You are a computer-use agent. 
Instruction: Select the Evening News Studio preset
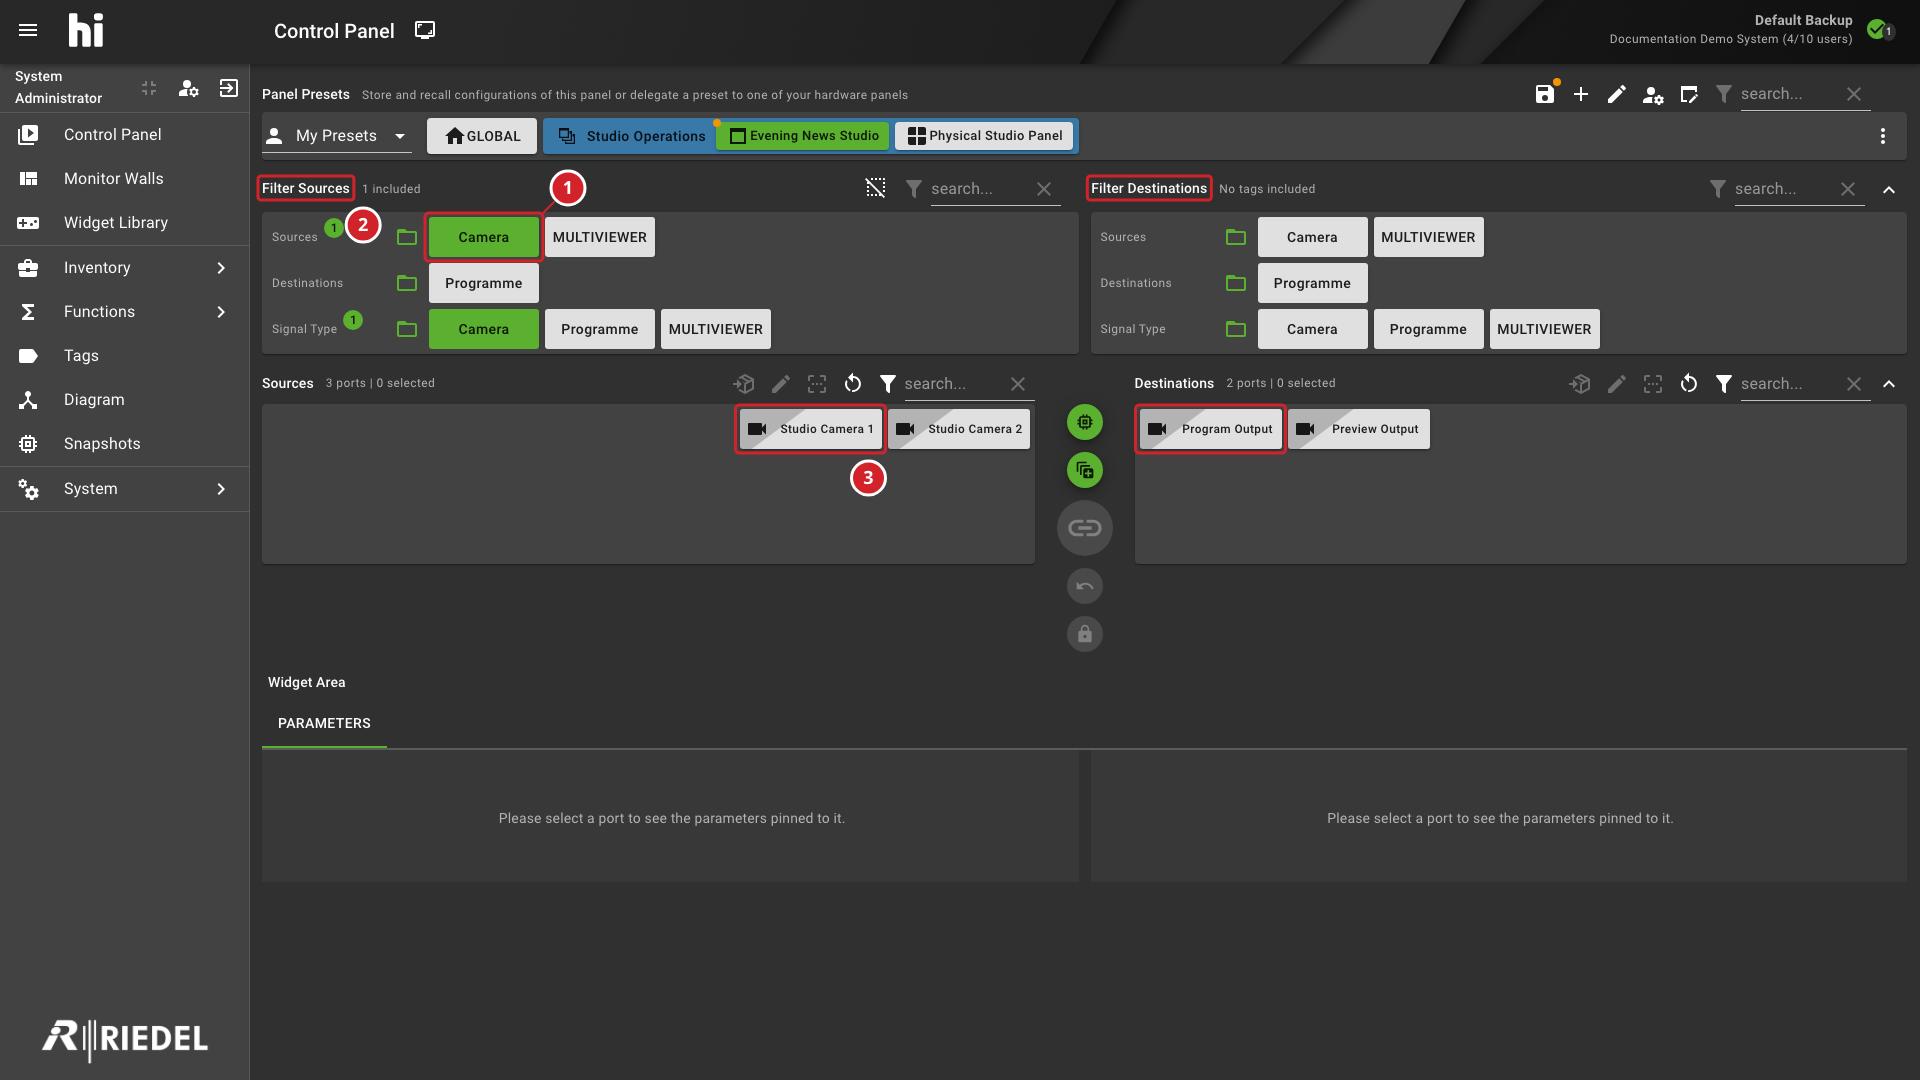[804, 136]
